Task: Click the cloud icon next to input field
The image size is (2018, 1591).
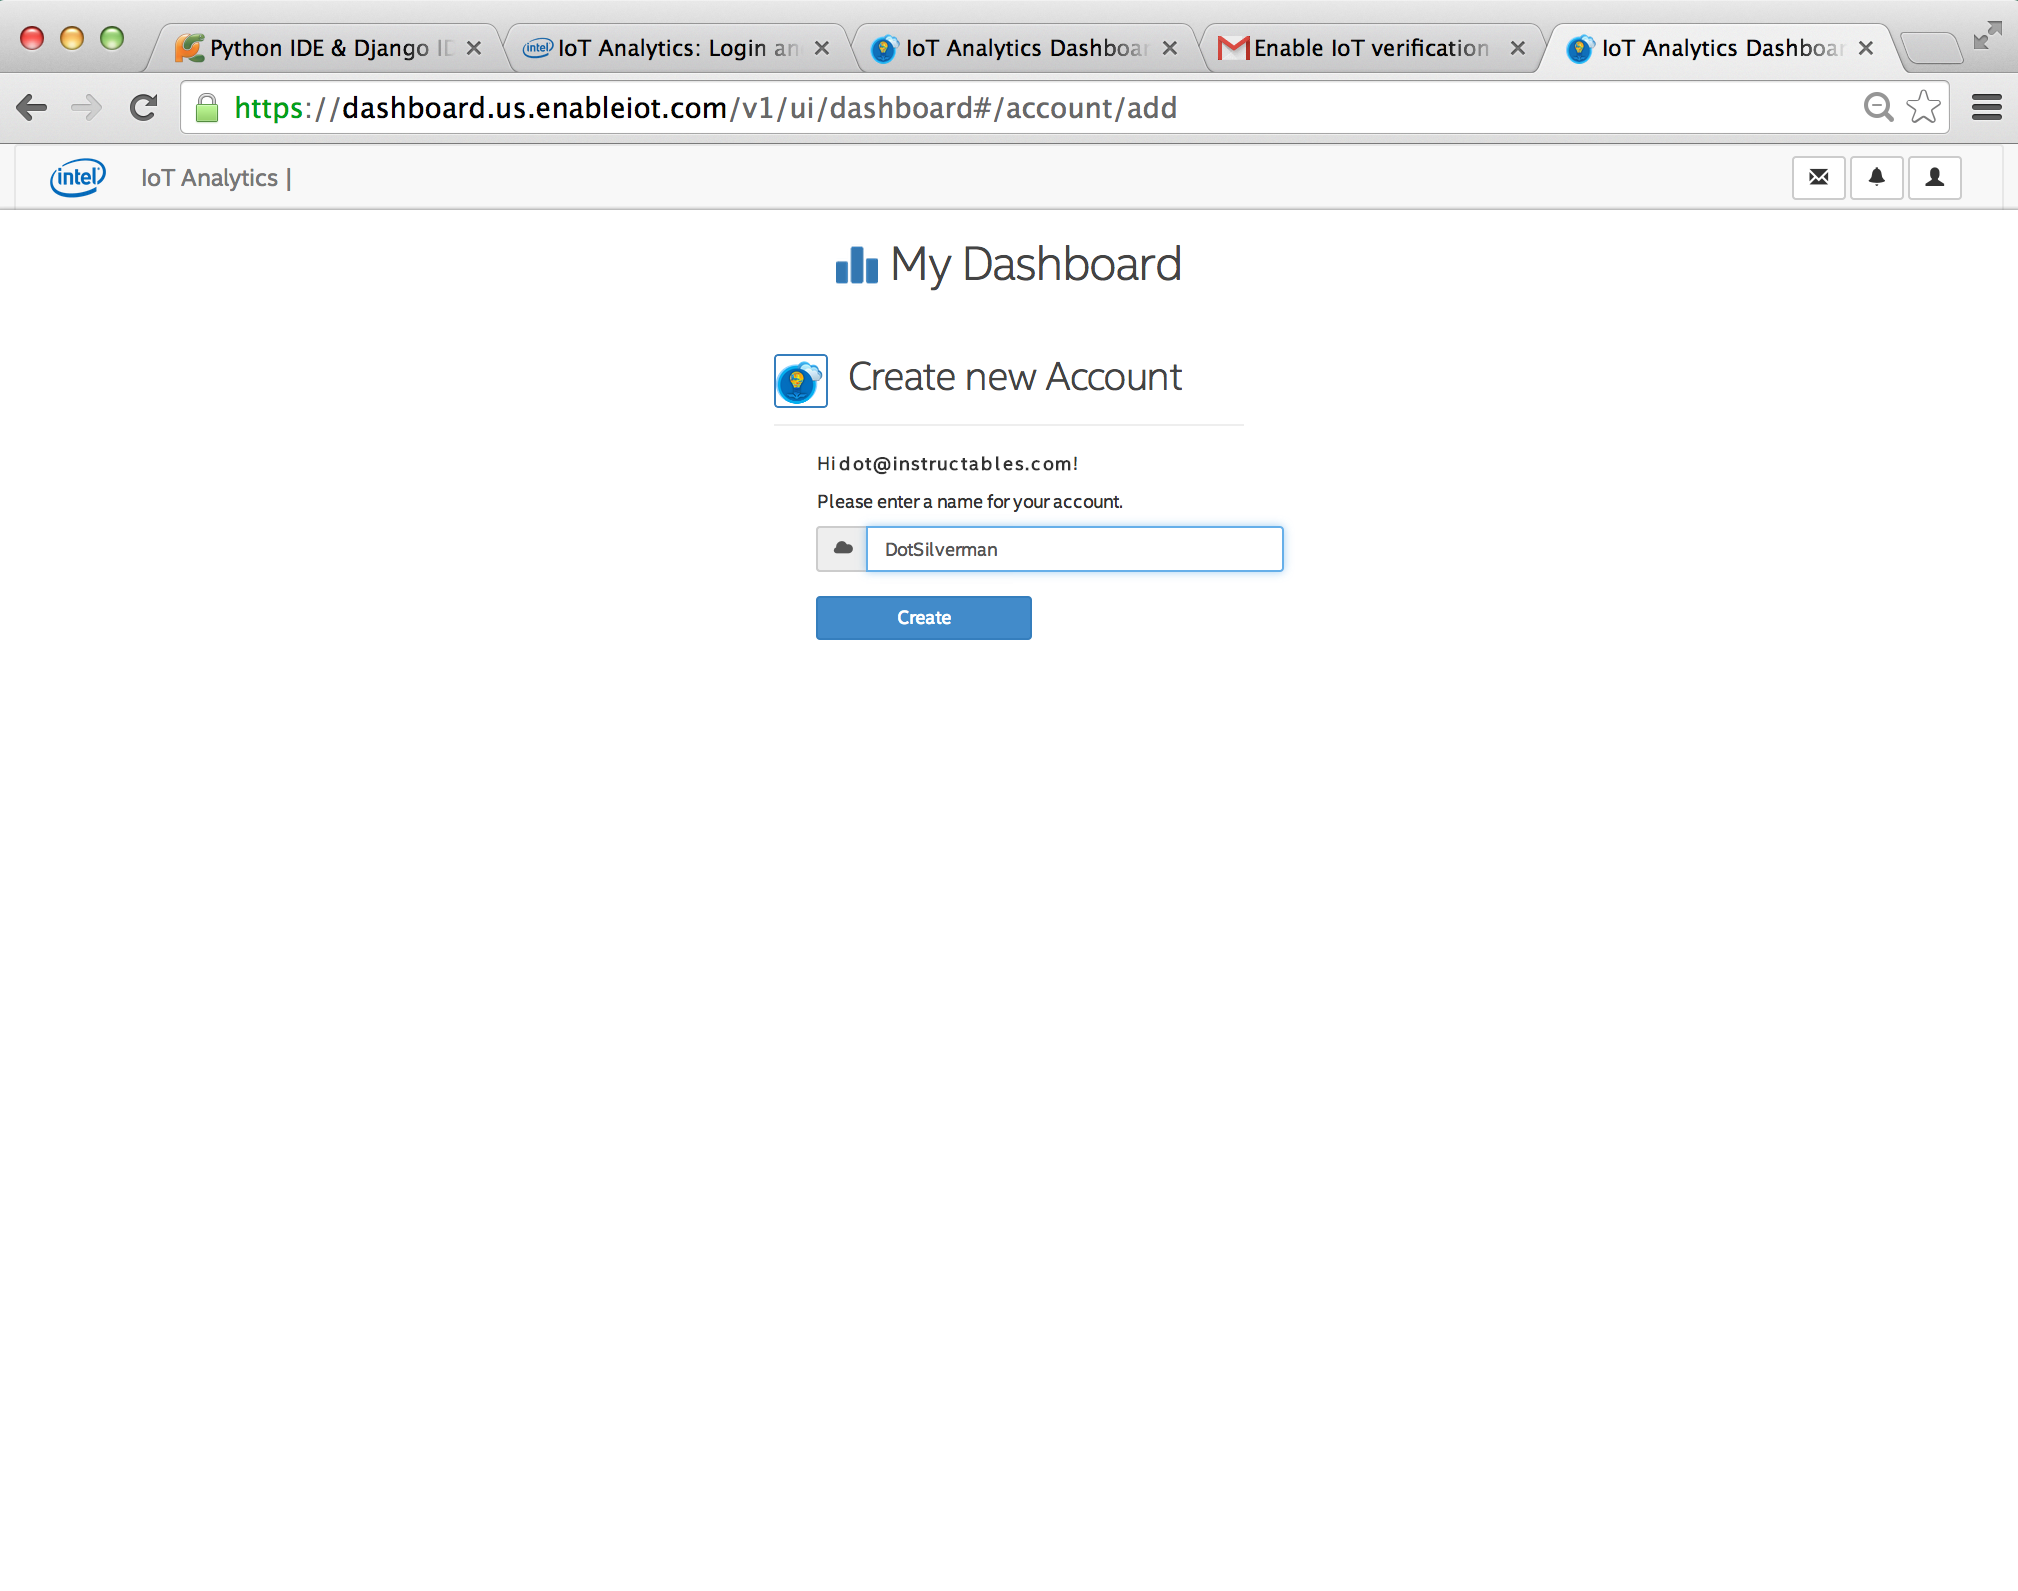Action: 842,549
